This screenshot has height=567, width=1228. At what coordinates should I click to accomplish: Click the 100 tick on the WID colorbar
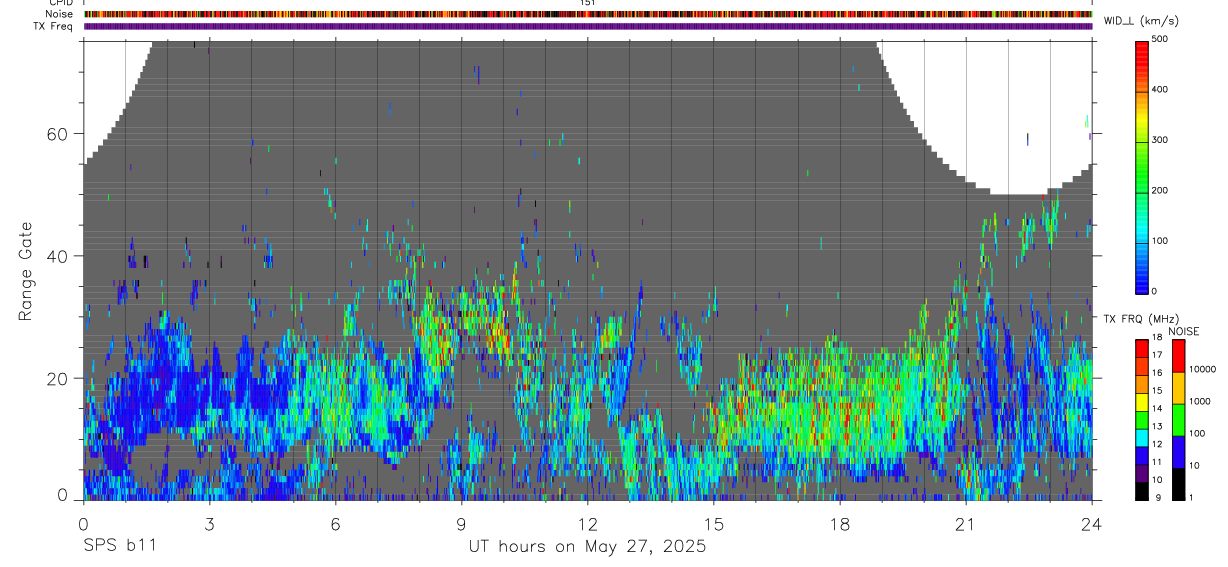point(1162,241)
